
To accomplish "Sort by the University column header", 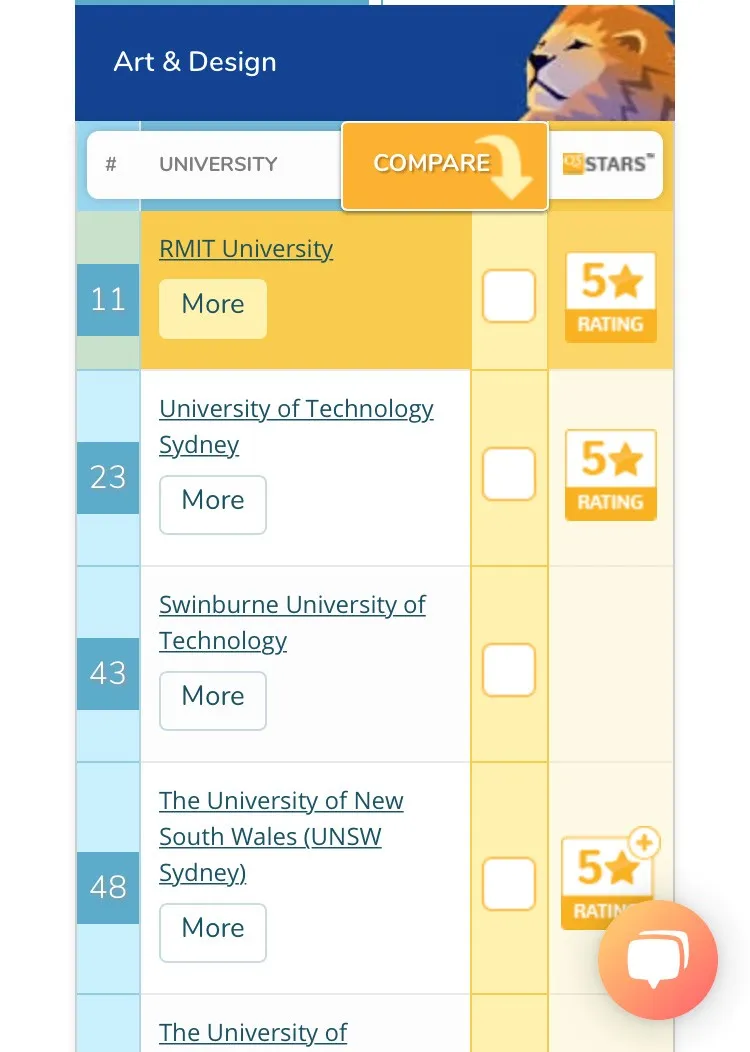I will pos(218,164).
